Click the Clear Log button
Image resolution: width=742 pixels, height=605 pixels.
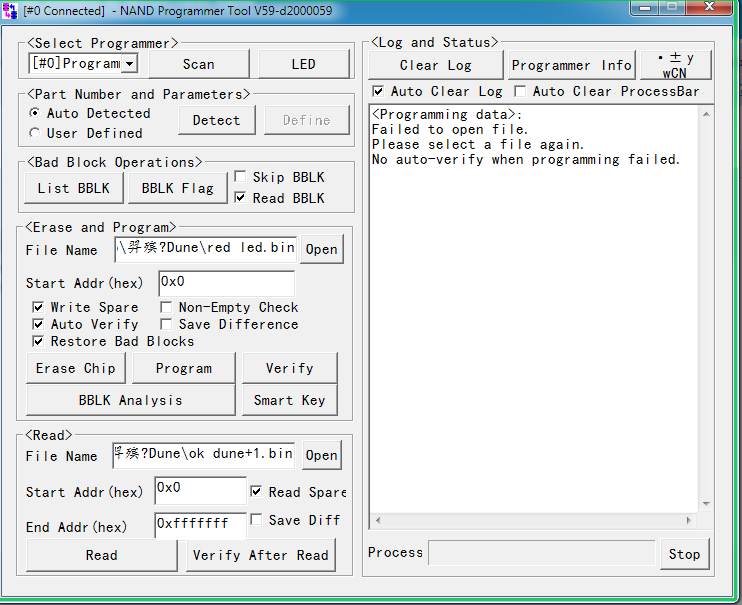[x=435, y=65]
